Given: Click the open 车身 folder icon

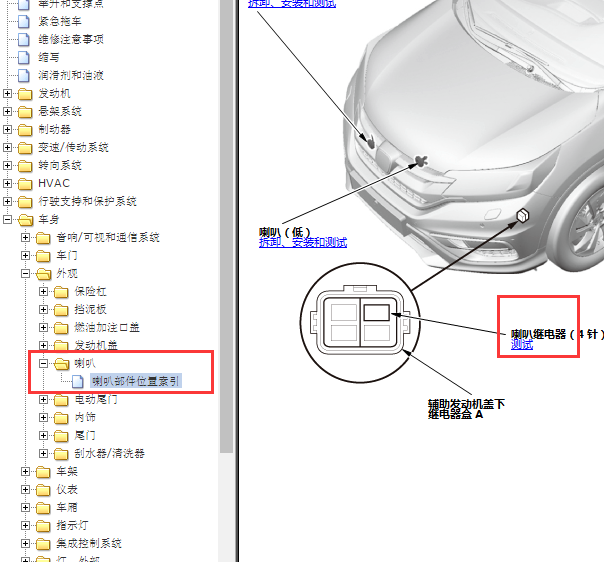Looking at the screenshot, I should 26,220.
